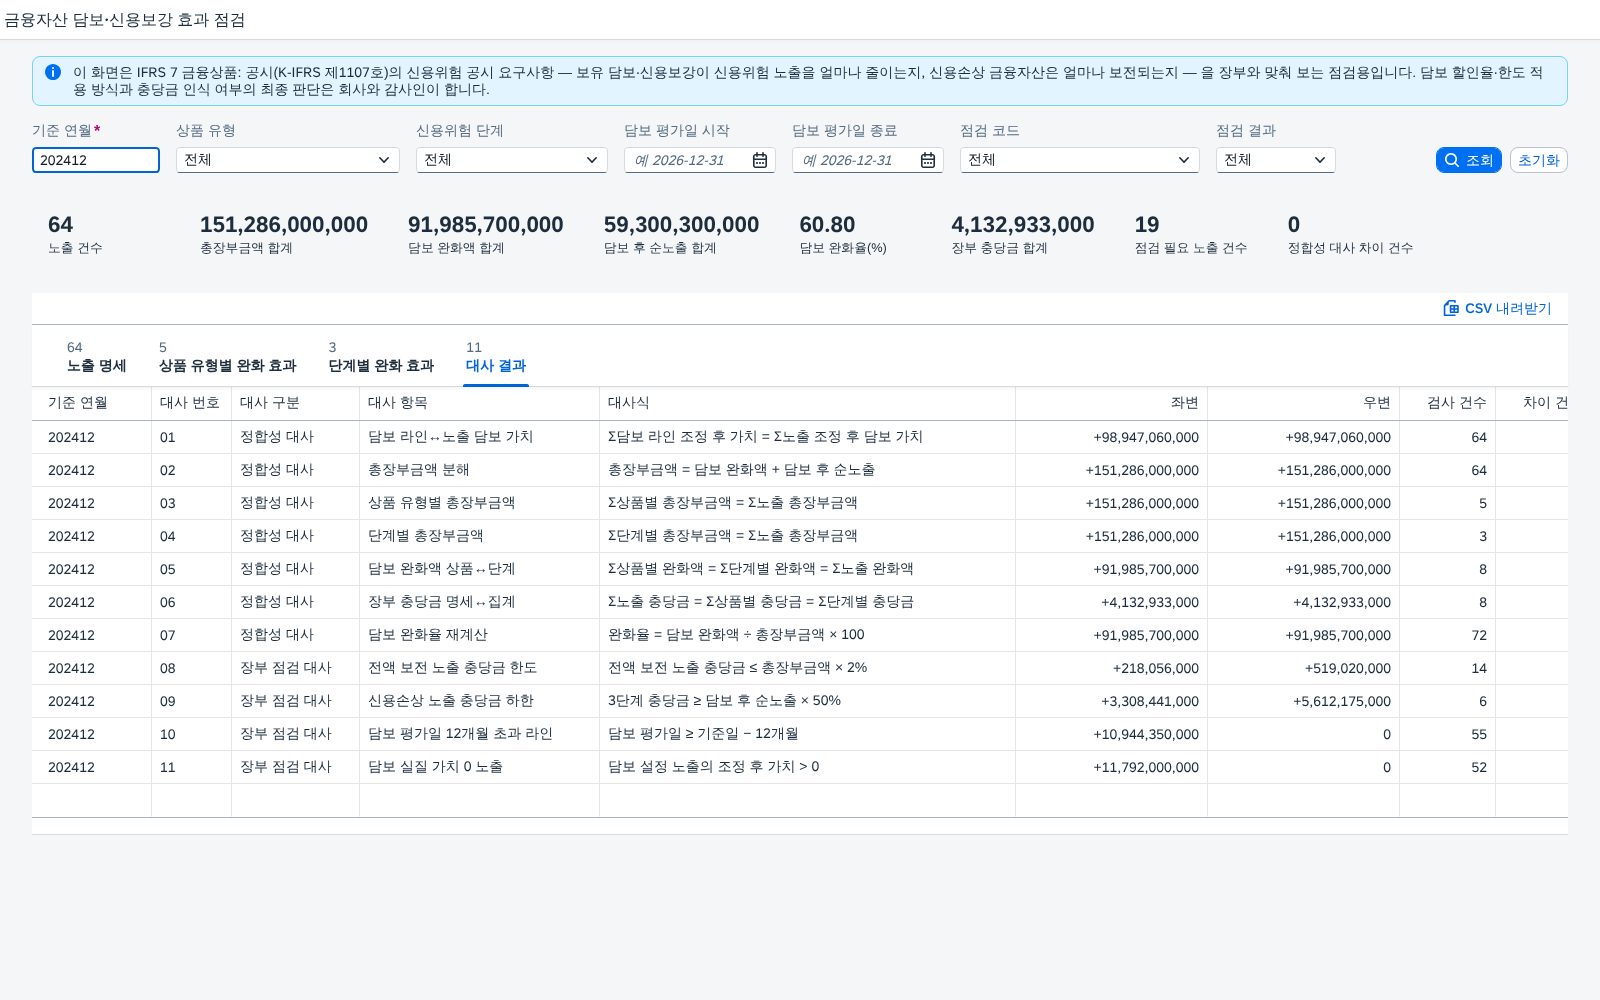Sort by the 좌변 column header
1600x1000 pixels.
click(1112, 403)
